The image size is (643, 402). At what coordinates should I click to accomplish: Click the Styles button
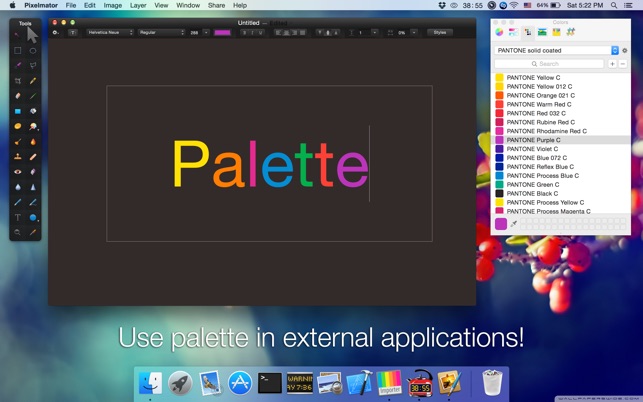[x=440, y=32]
